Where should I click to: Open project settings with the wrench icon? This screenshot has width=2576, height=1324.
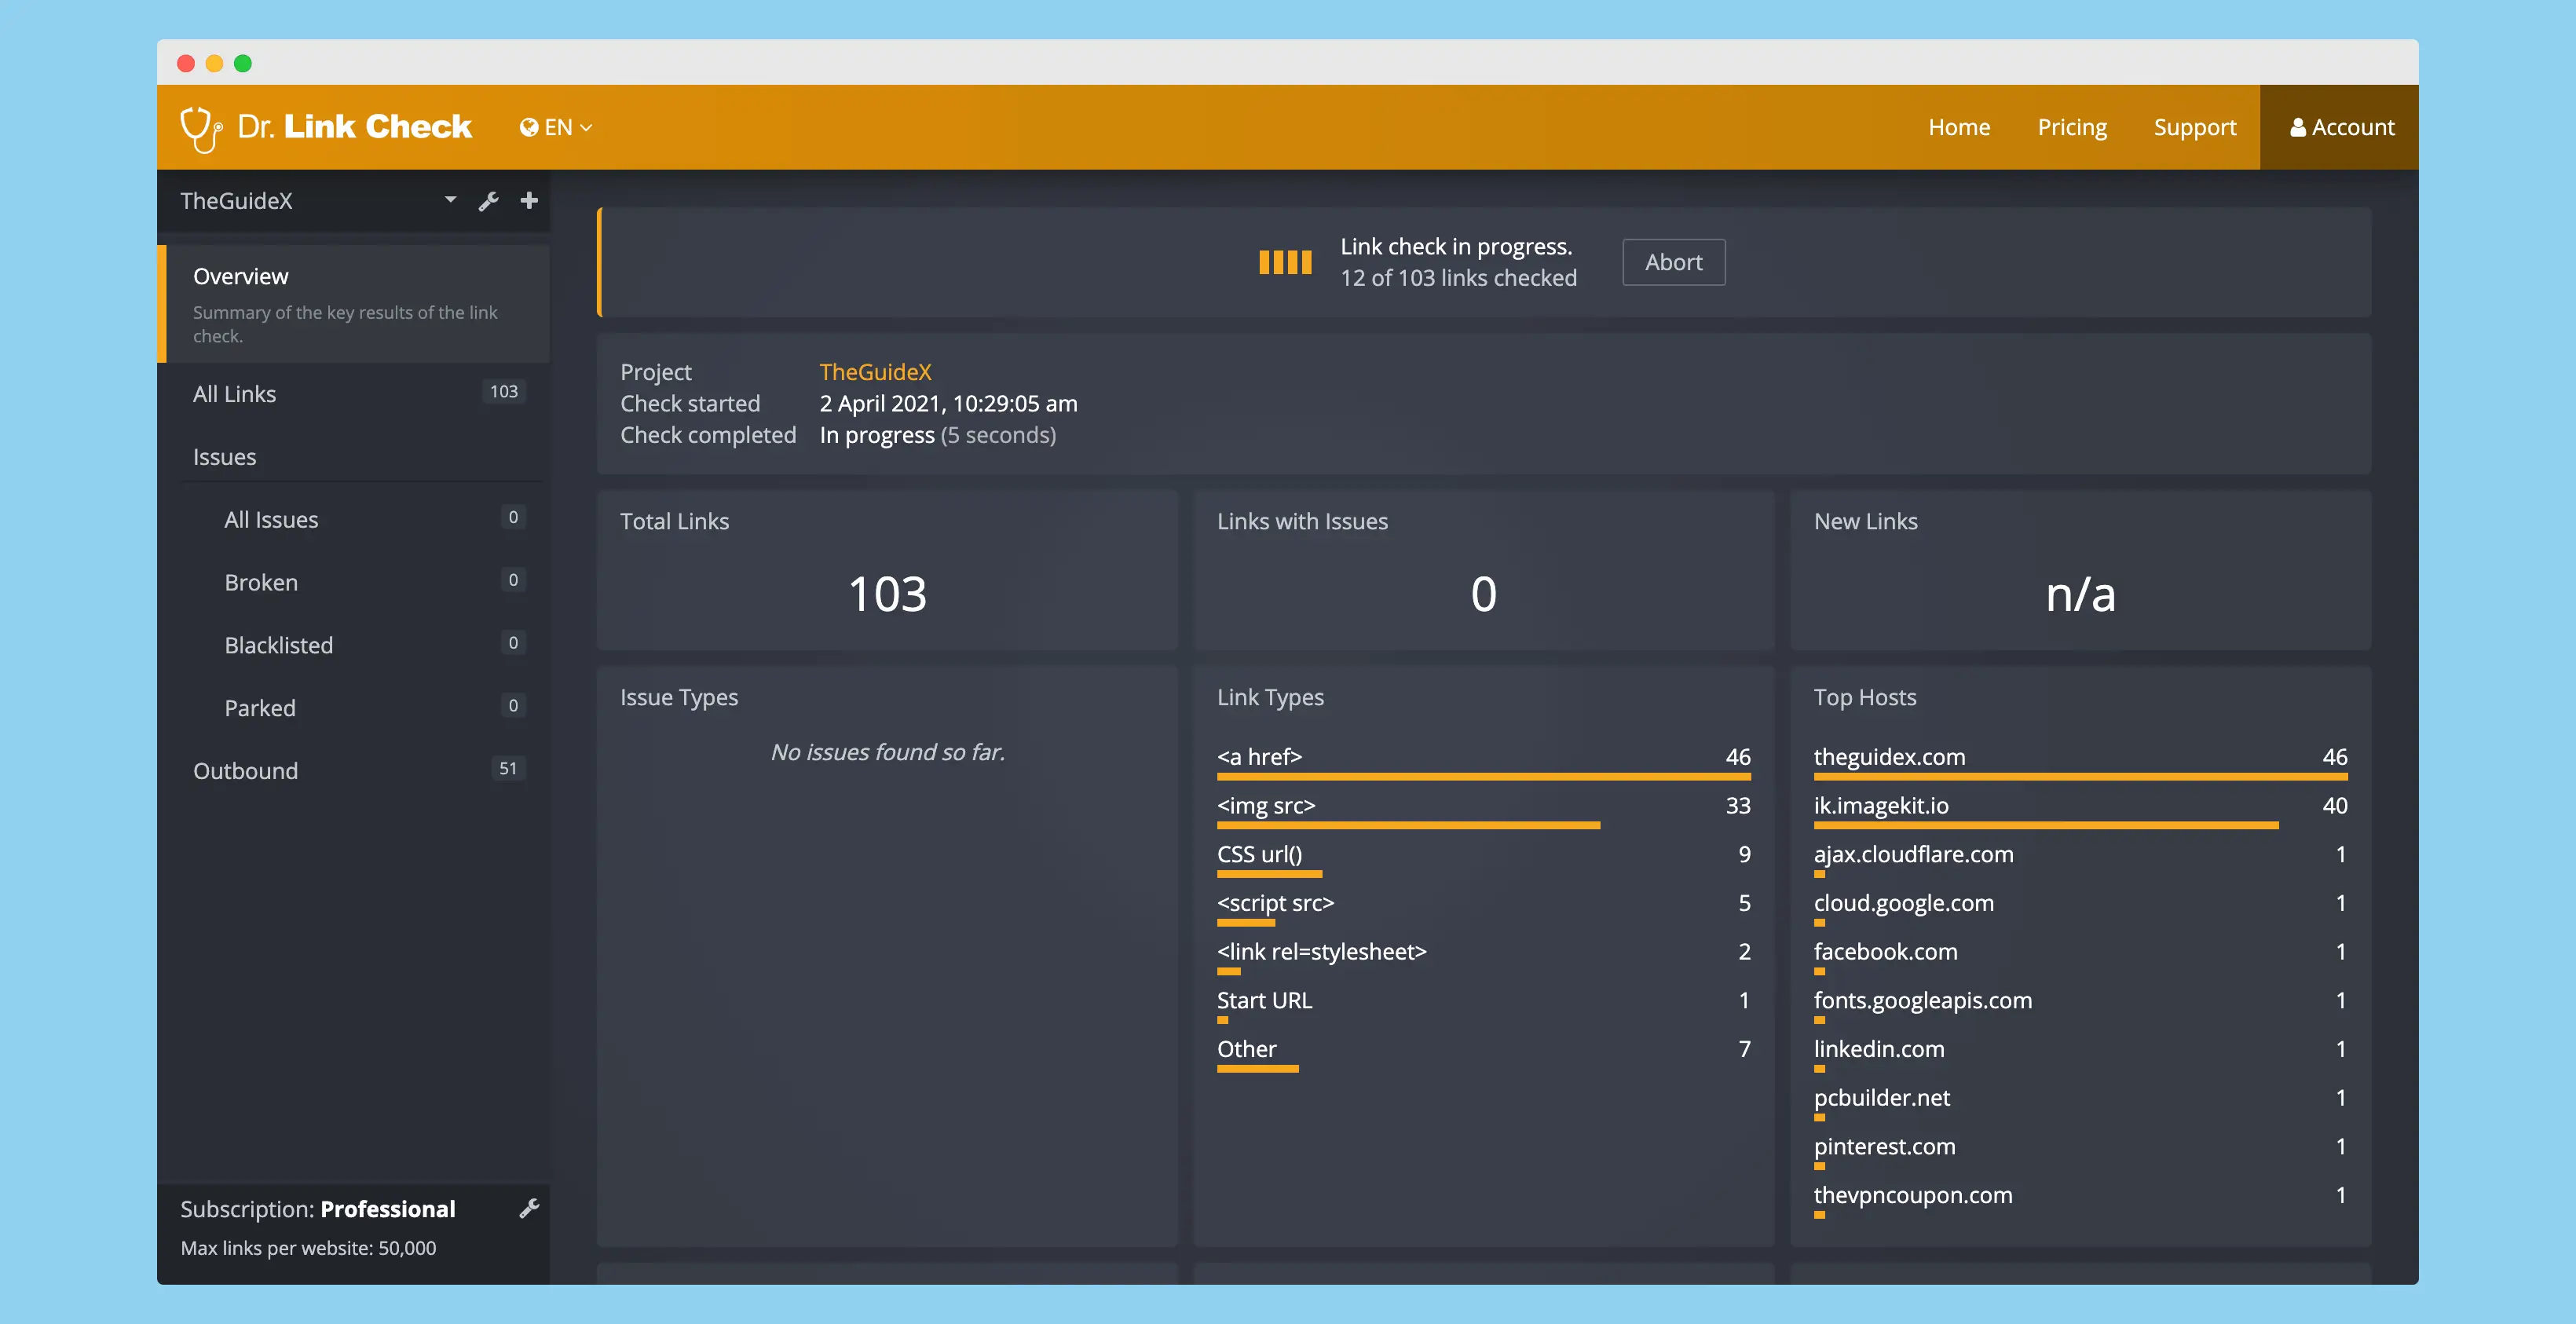488,200
